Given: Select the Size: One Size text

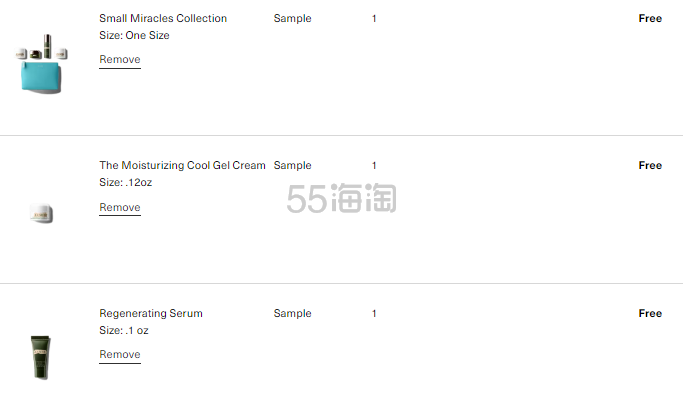Looking at the screenshot, I should (x=134, y=35).
